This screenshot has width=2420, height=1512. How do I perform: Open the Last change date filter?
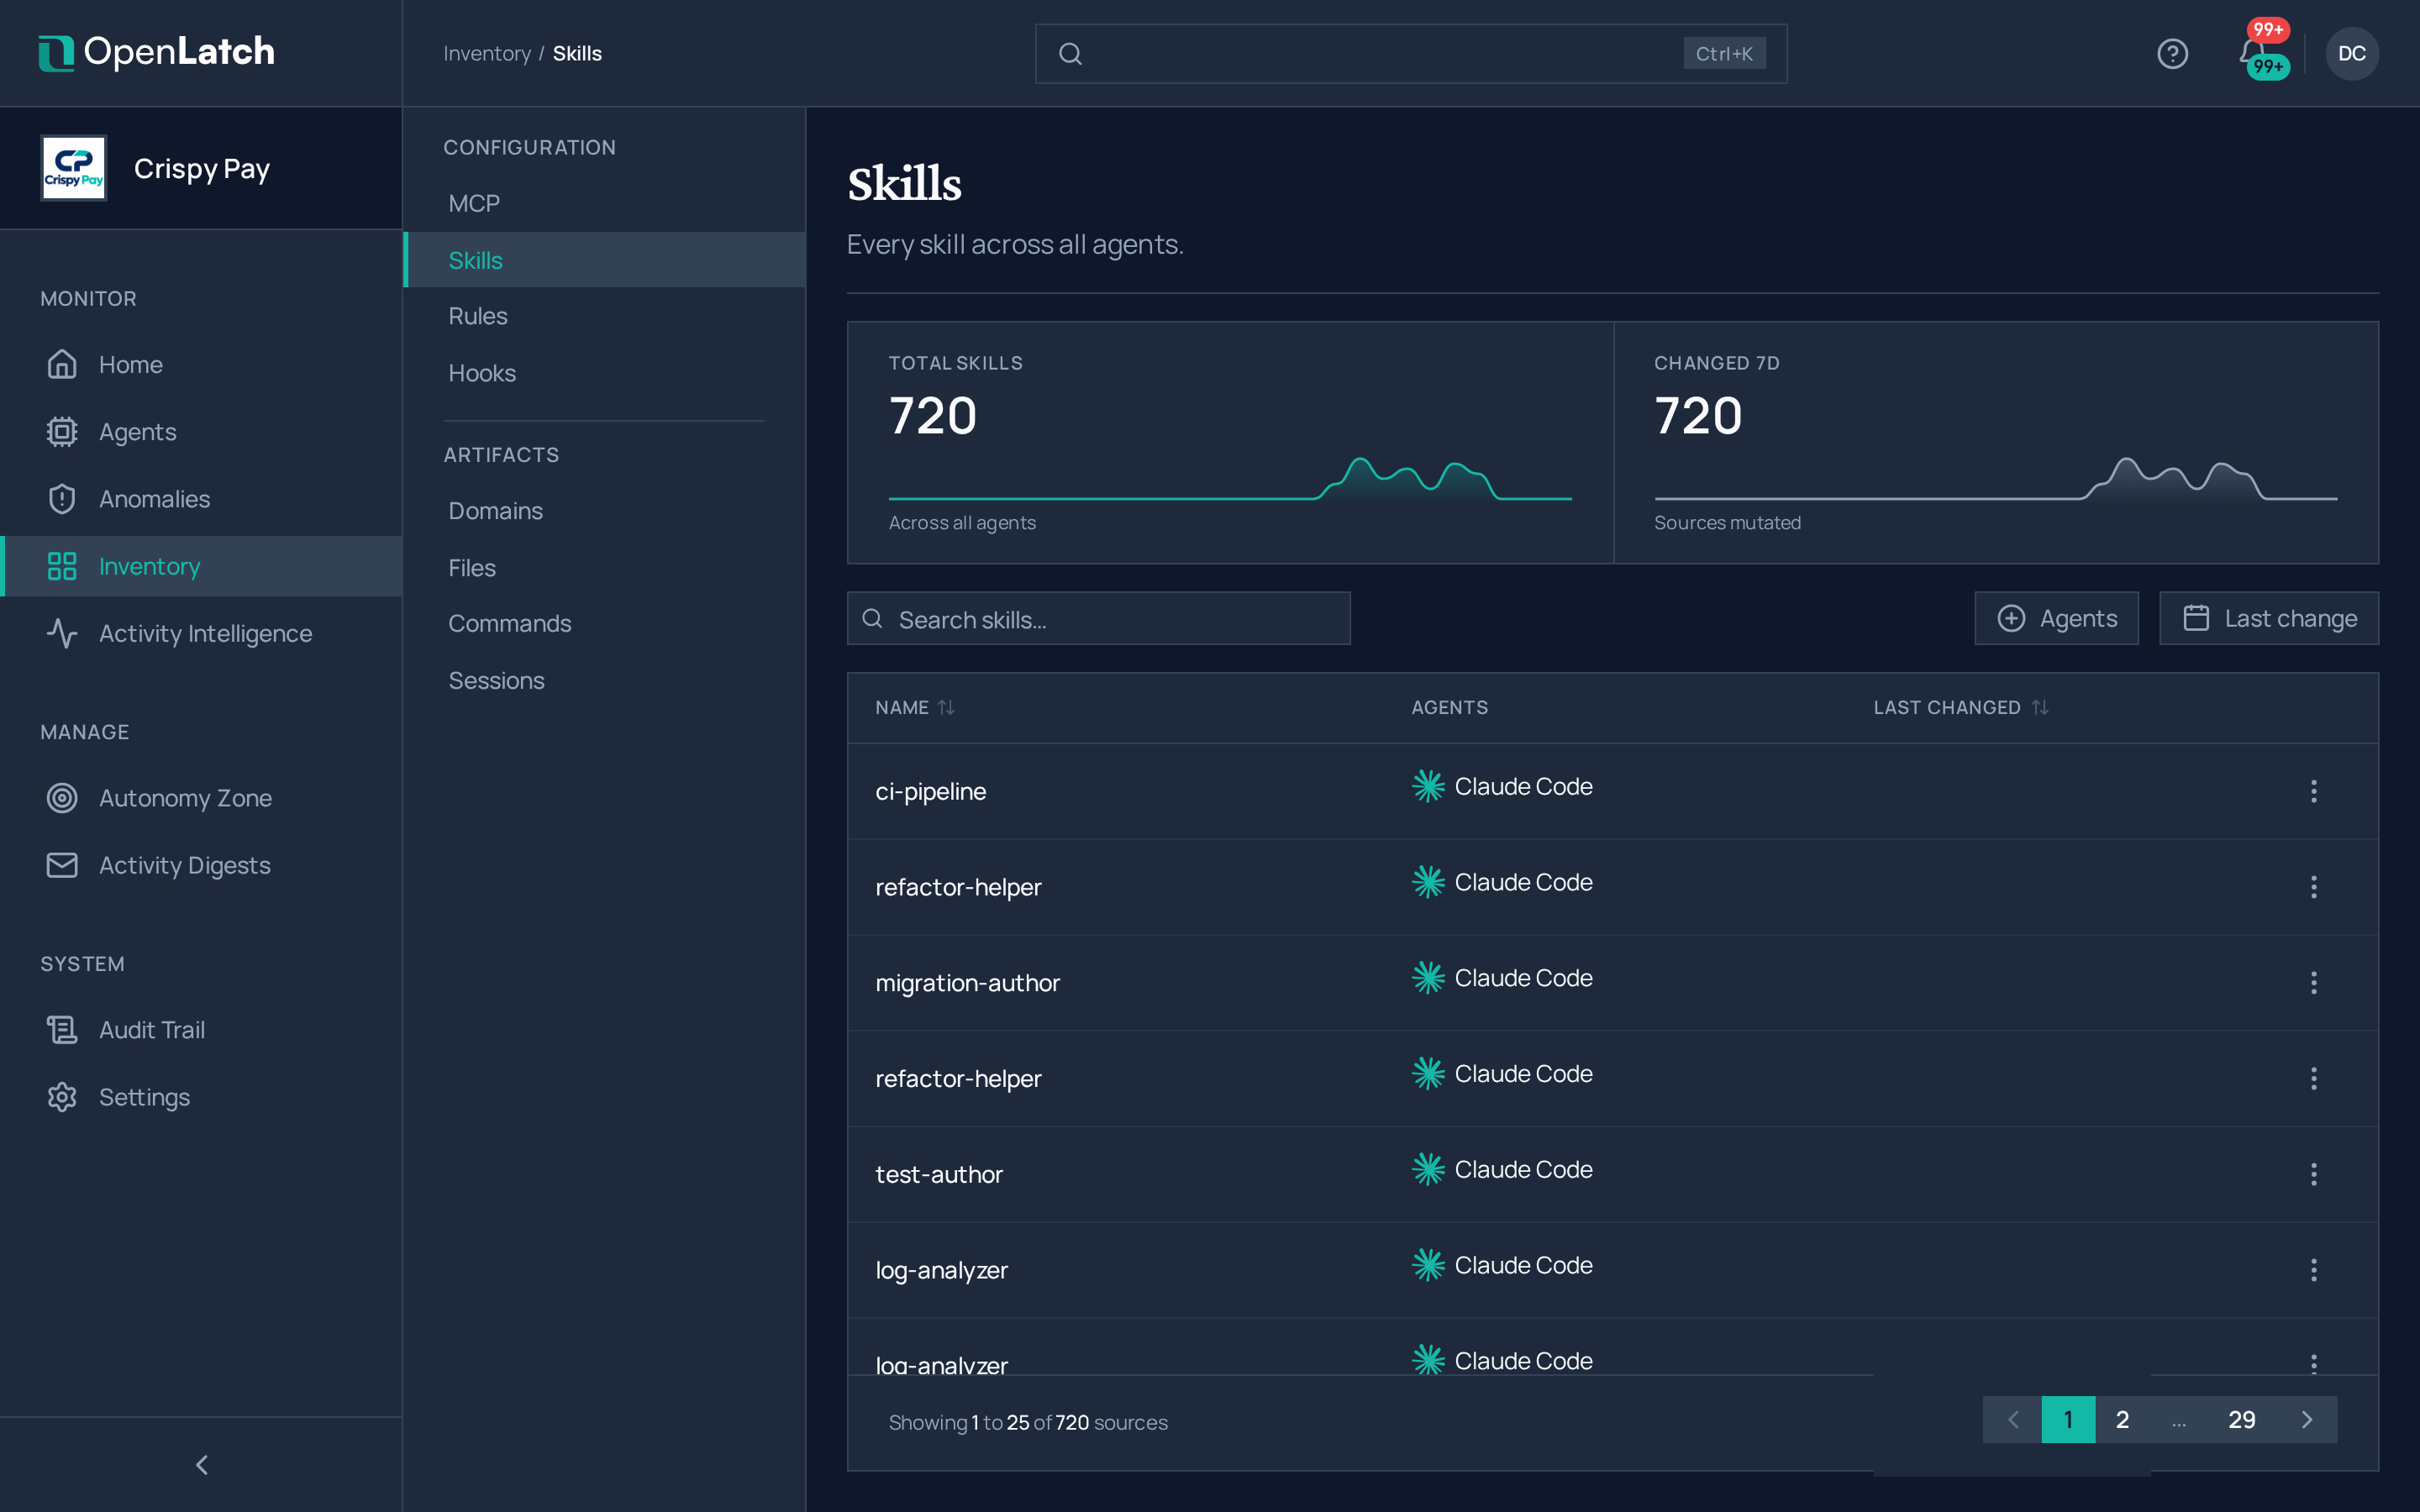[2268, 618]
